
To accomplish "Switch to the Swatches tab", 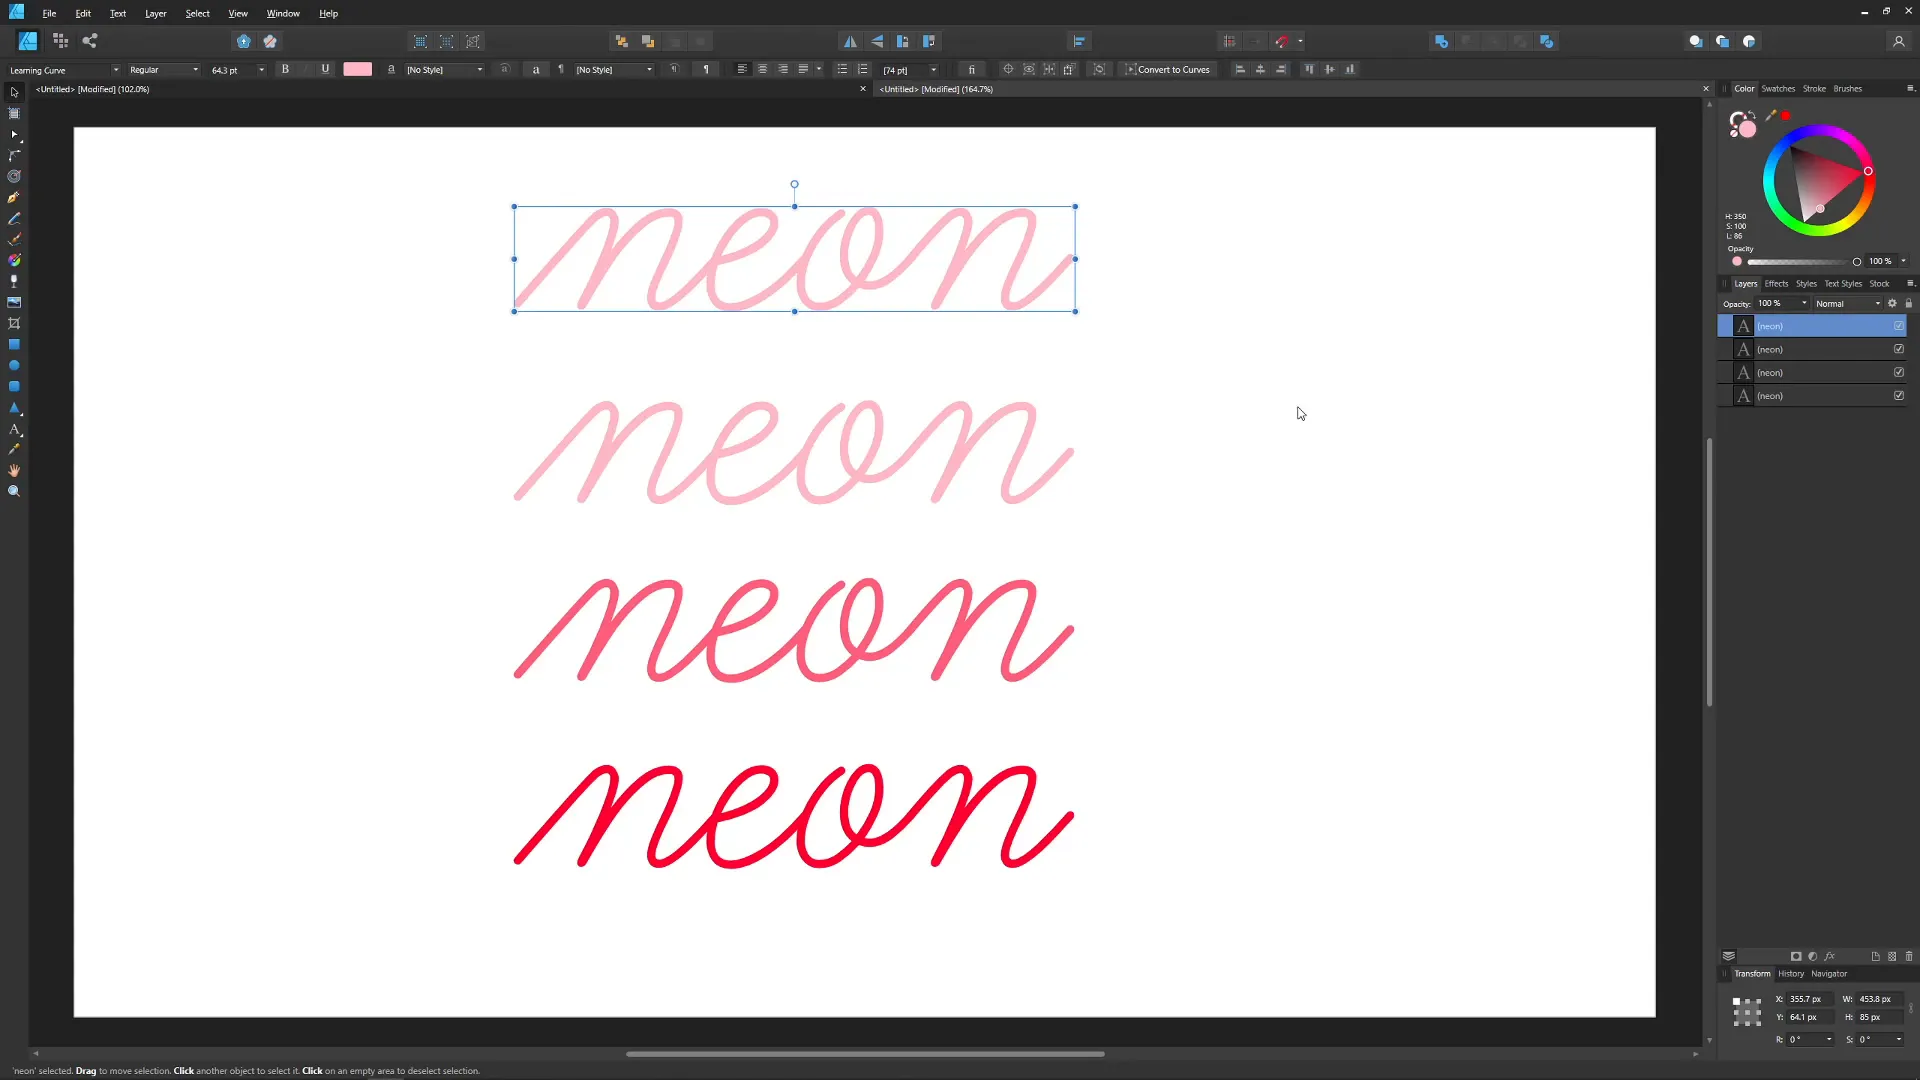I will 1777,88.
